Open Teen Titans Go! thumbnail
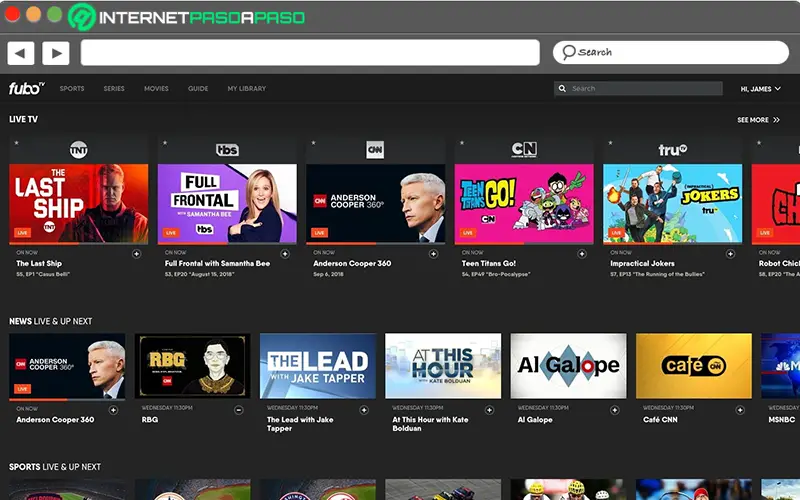 [x=524, y=203]
